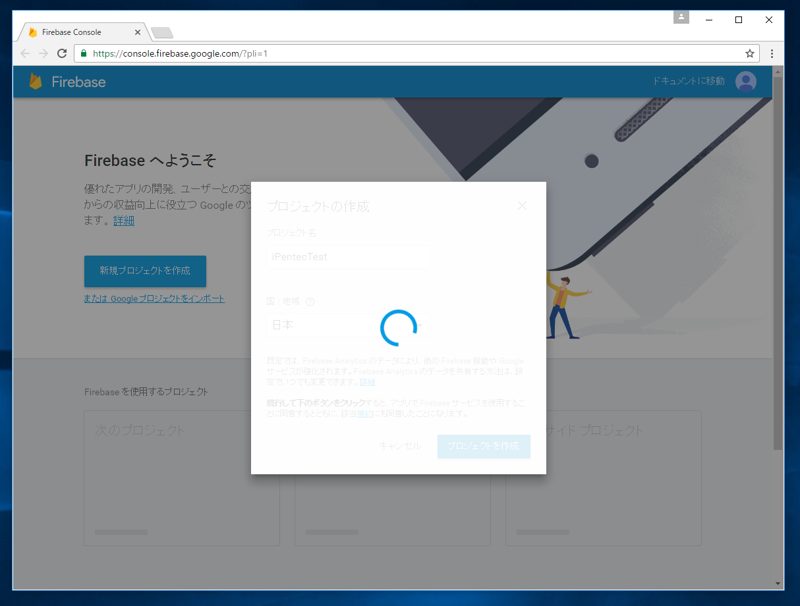800x606 pixels.
Task: Open the 詳細 link inside the dialog
Action: [x=367, y=382]
